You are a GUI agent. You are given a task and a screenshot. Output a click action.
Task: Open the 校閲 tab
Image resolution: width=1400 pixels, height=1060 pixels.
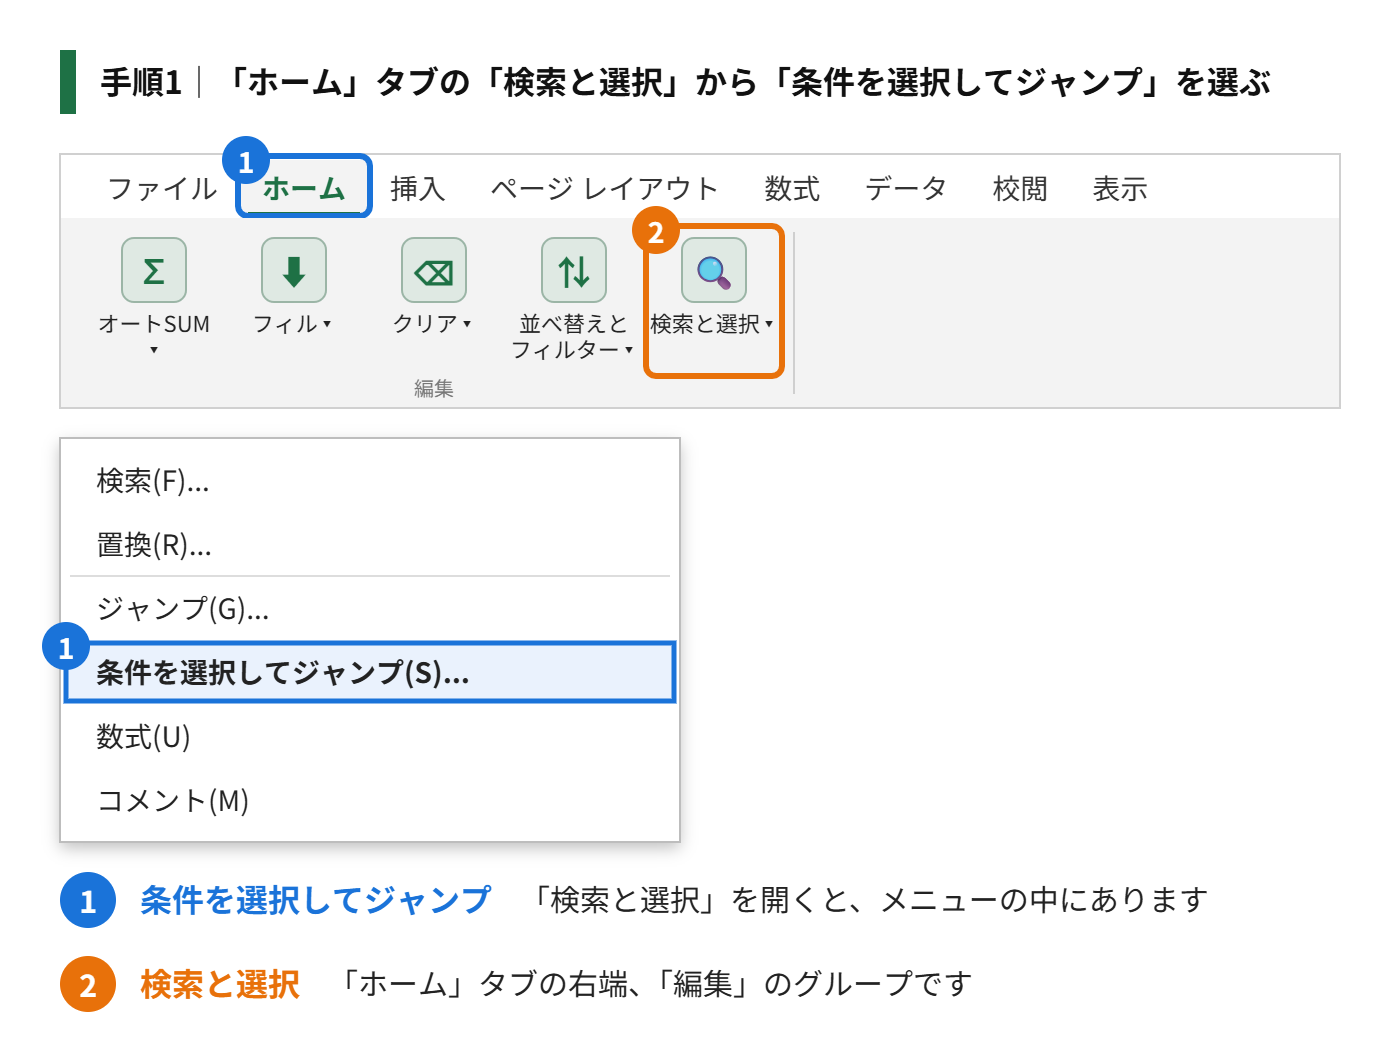(x=1020, y=188)
